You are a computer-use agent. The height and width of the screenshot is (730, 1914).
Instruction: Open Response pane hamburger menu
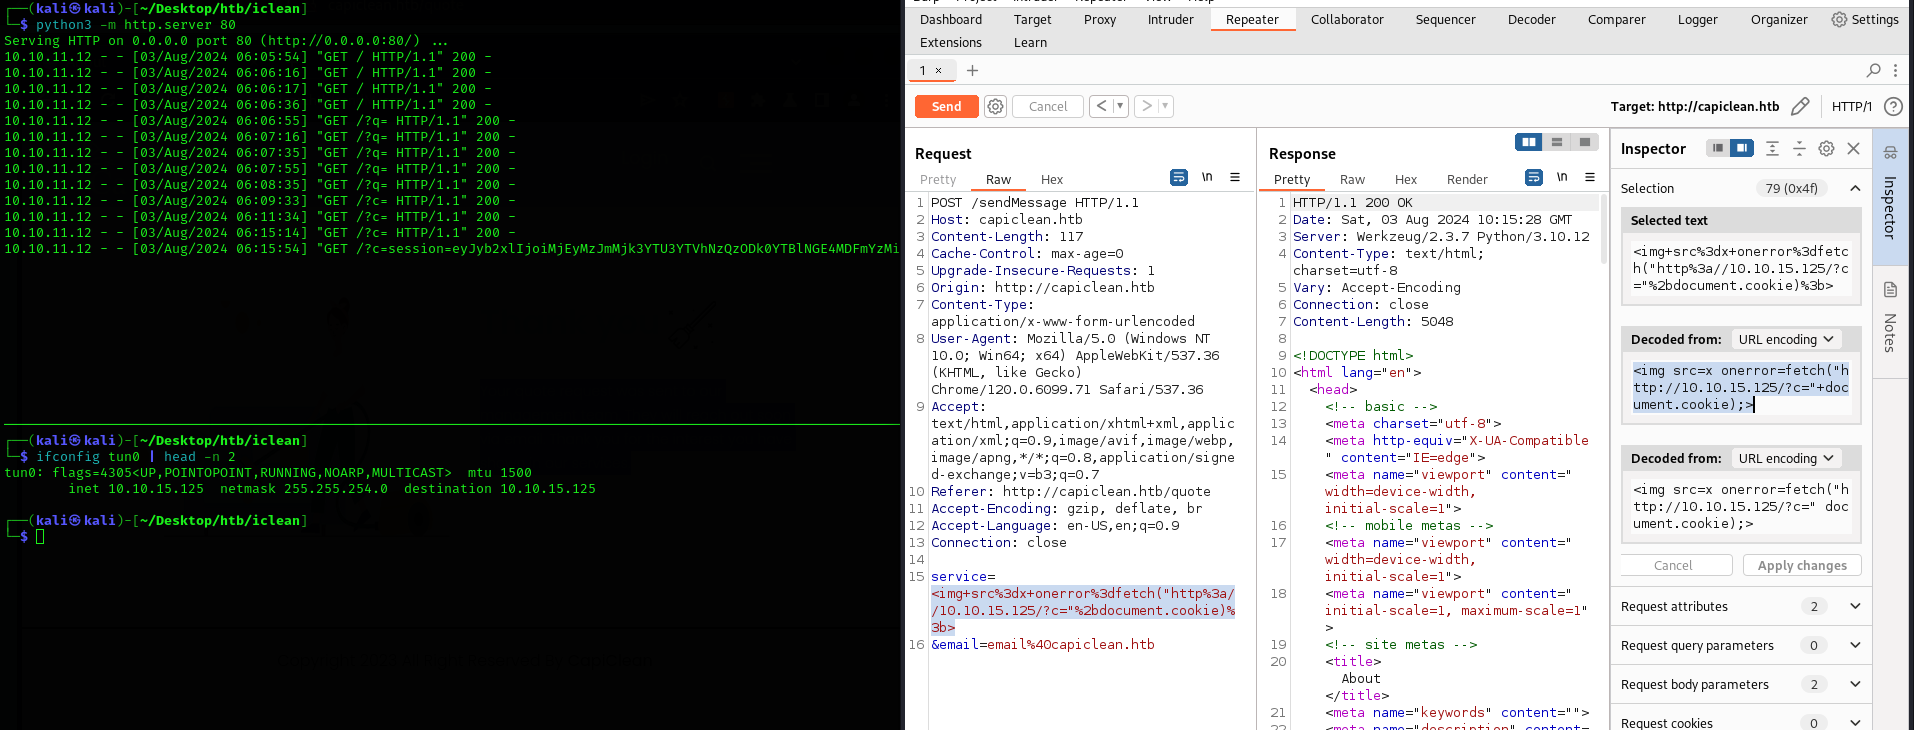coord(1590,177)
